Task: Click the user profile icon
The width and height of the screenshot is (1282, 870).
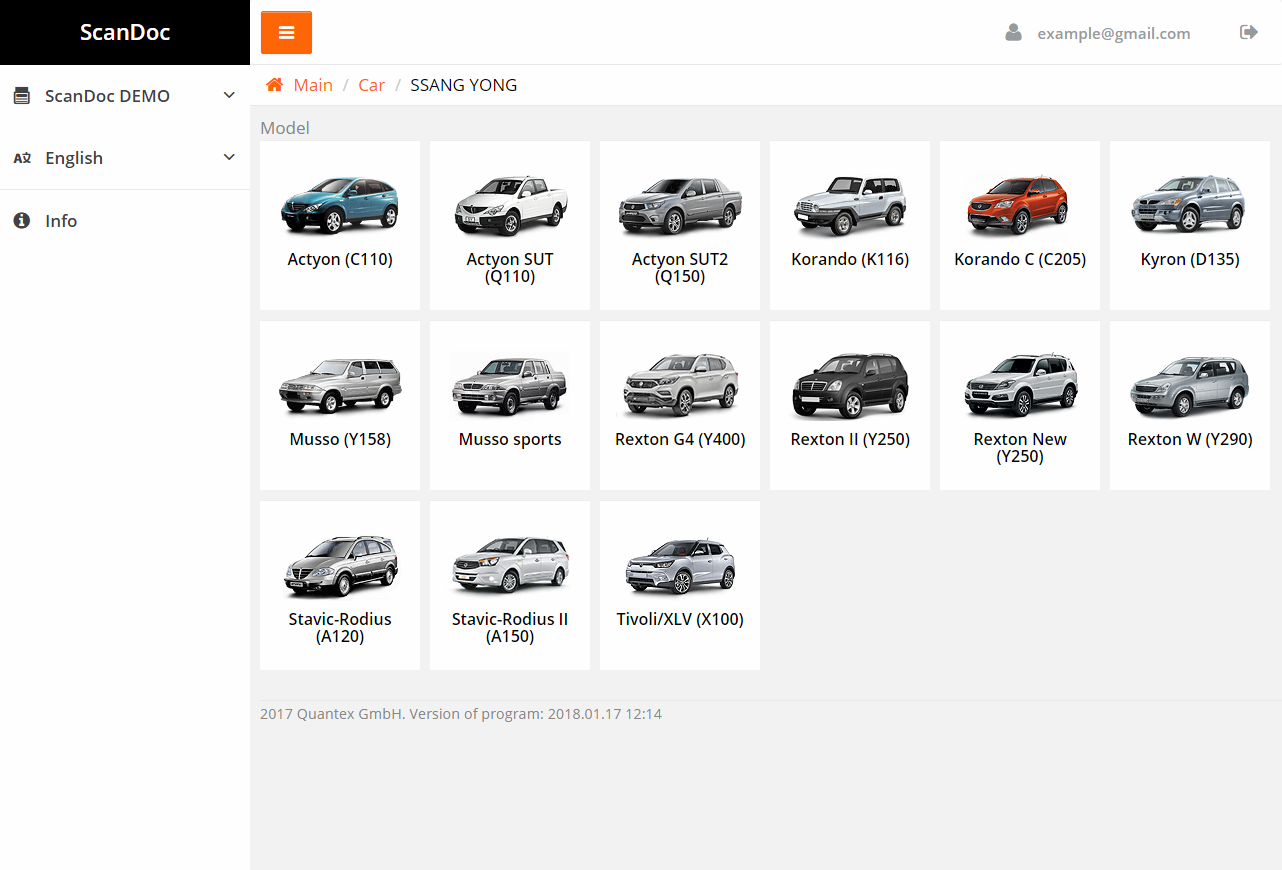Action: pos(1013,33)
